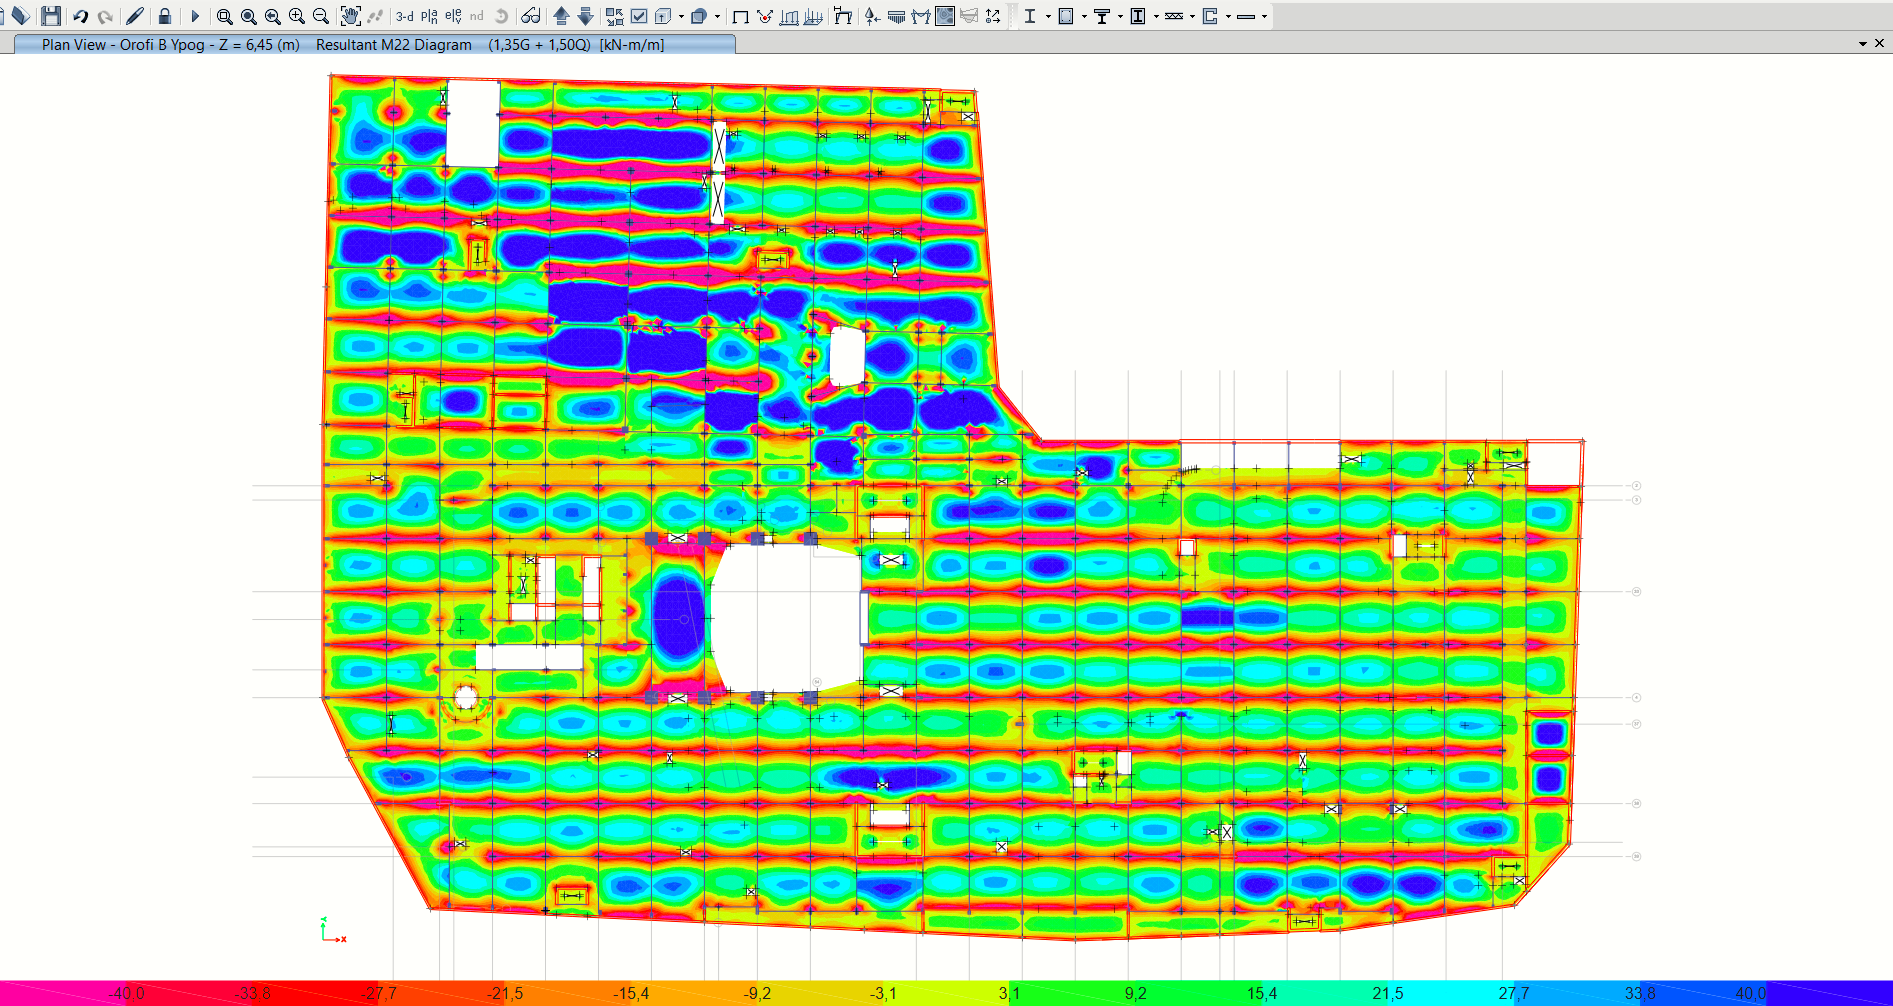
Task: Open the window list dropdown arrow
Action: (x=1863, y=44)
